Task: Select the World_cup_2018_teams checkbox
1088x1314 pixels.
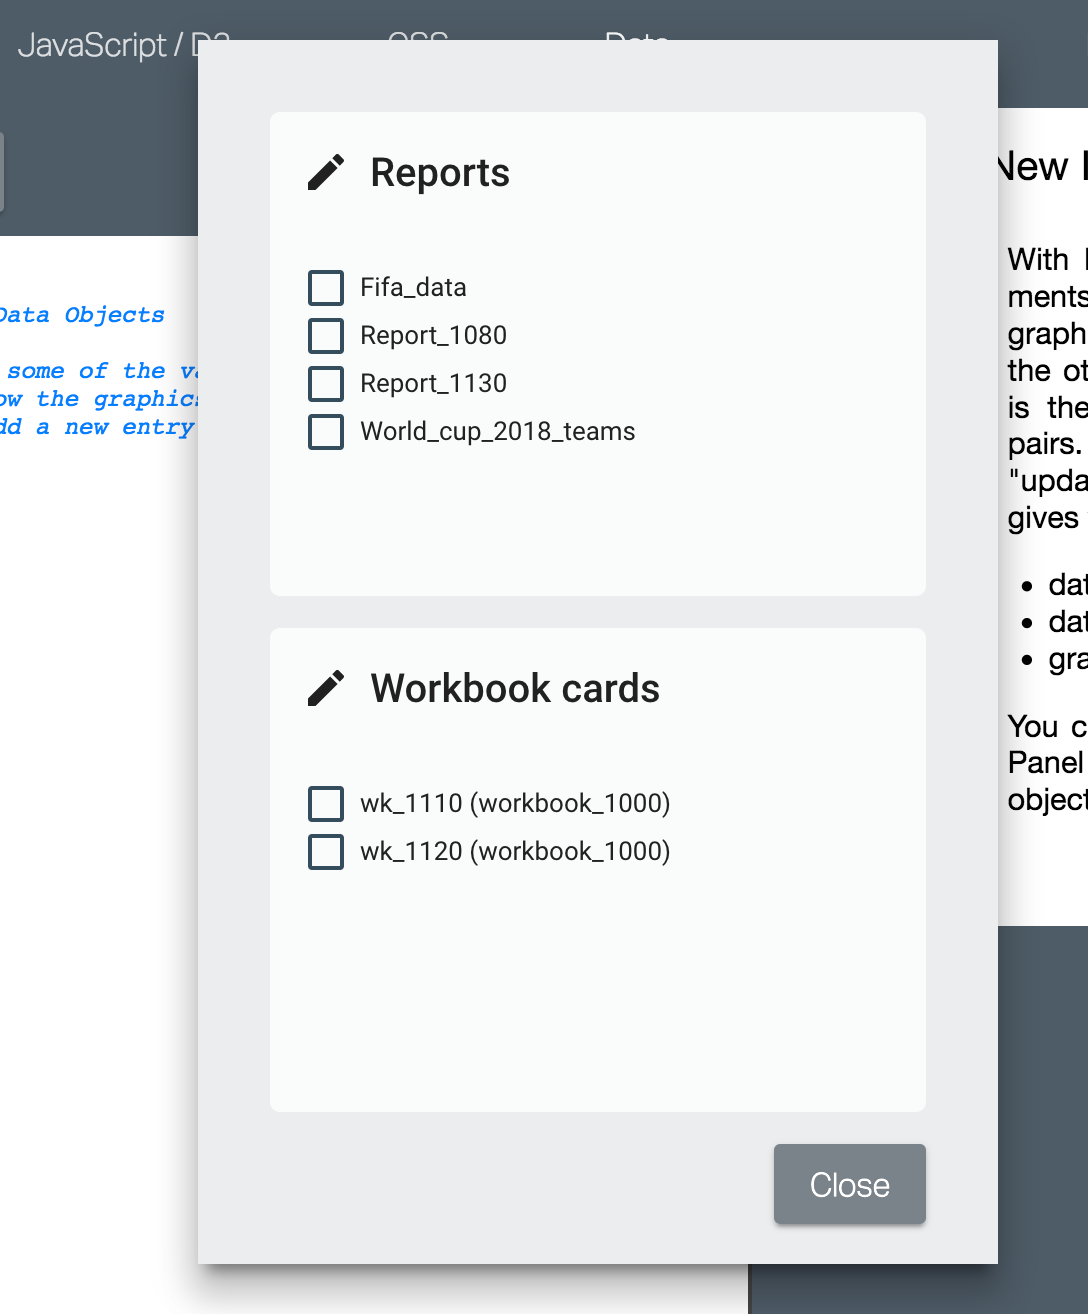Action: 325,431
